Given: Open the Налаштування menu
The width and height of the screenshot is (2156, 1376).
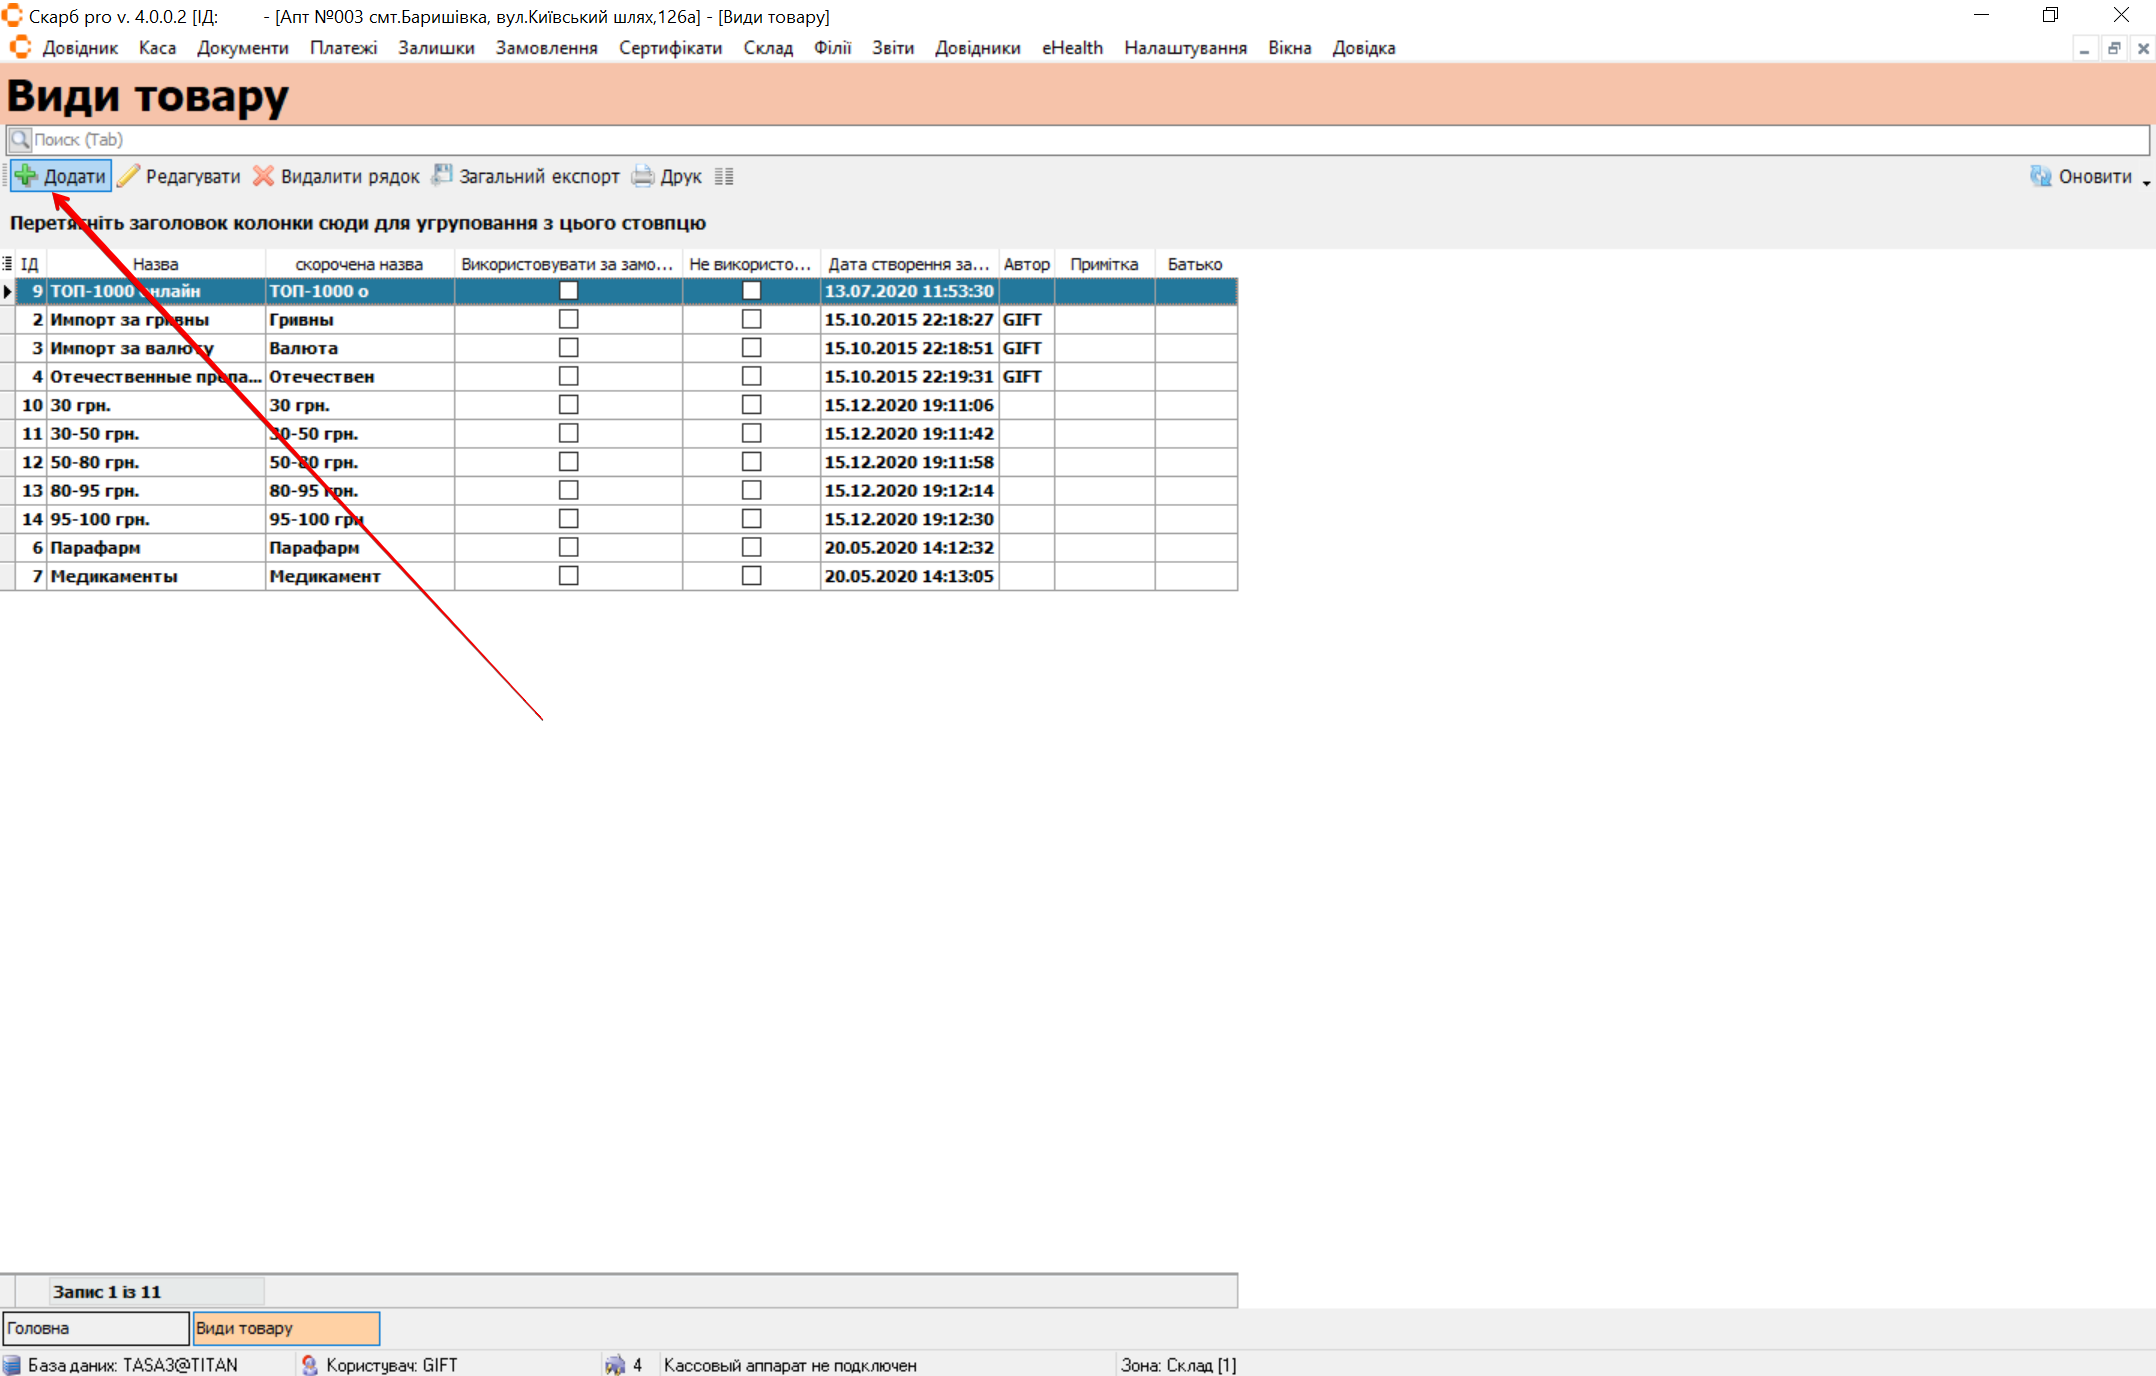Looking at the screenshot, I should pos(1185,48).
